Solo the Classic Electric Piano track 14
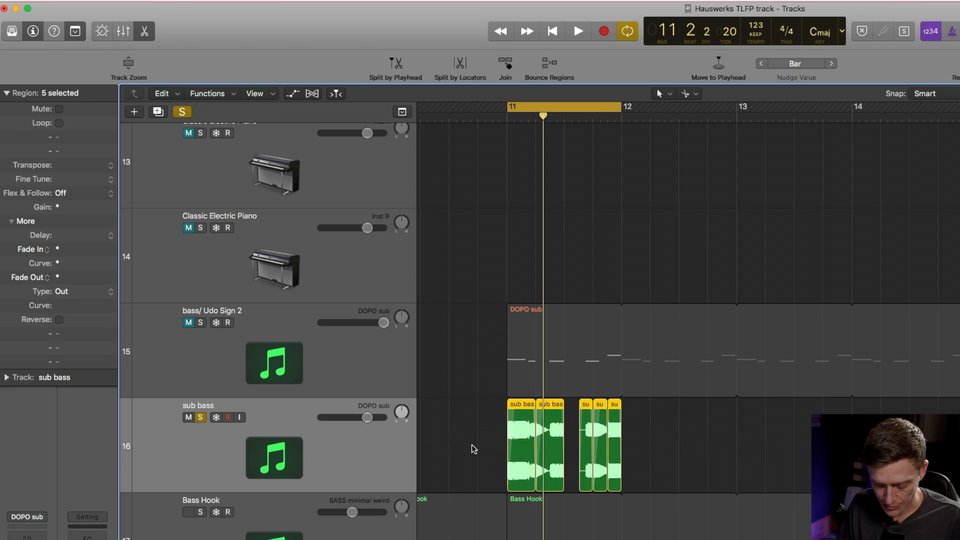Screen dimensions: 960x540 [200, 228]
